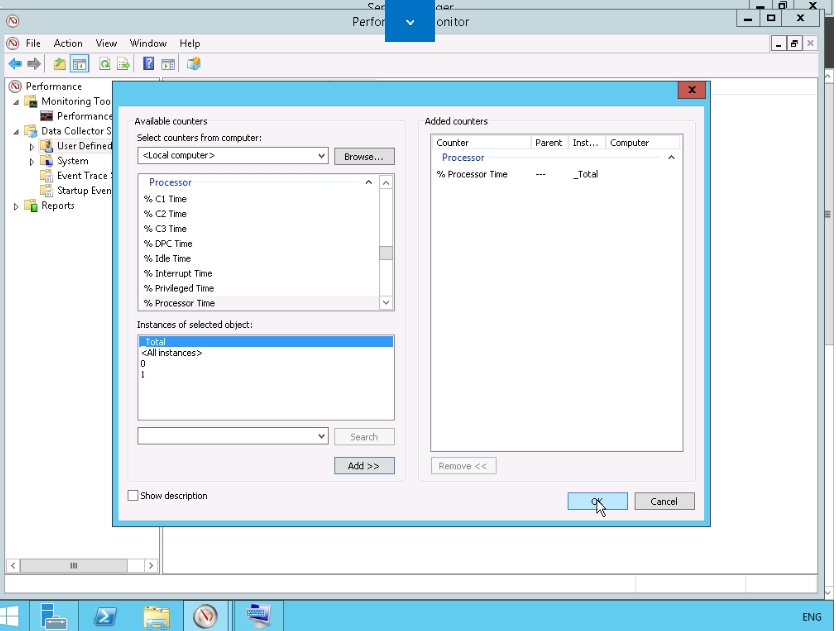Screen dimensions: 836x631
Task: Open the Action menu
Action: (68, 44)
